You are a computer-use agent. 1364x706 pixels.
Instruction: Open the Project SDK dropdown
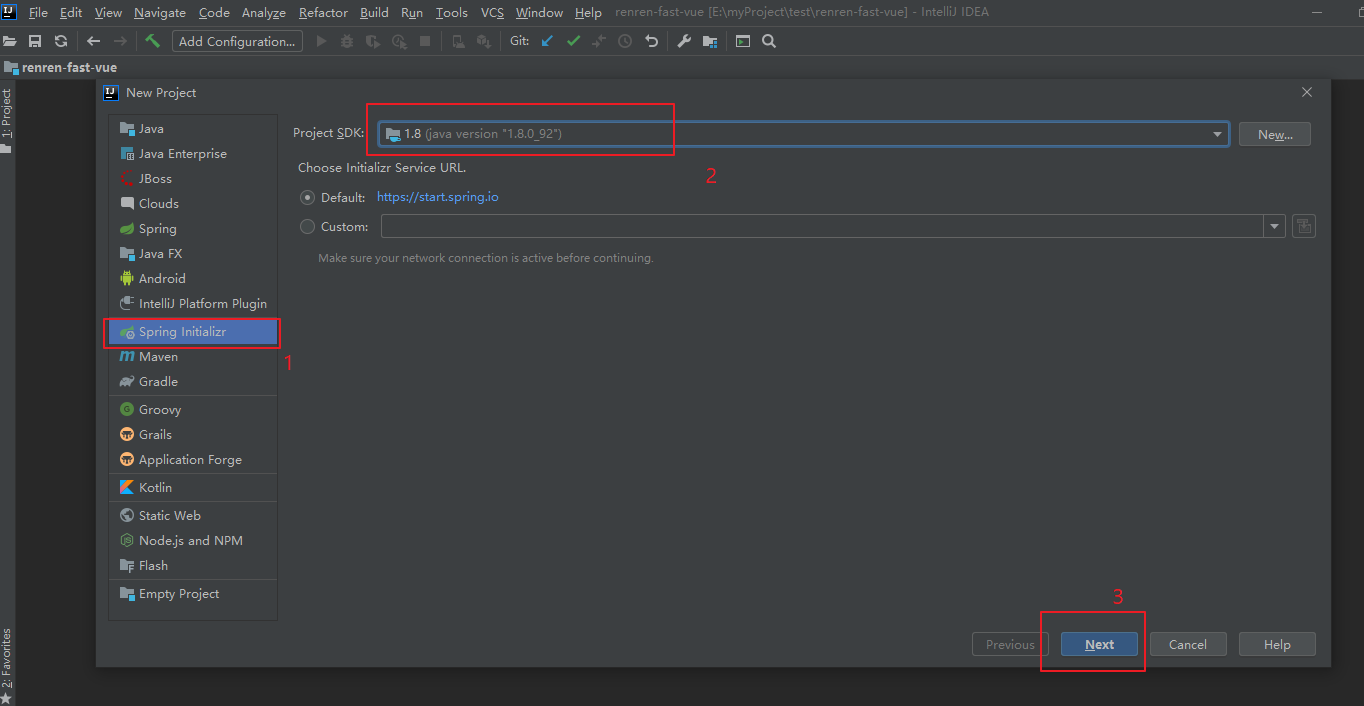pos(803,134)
